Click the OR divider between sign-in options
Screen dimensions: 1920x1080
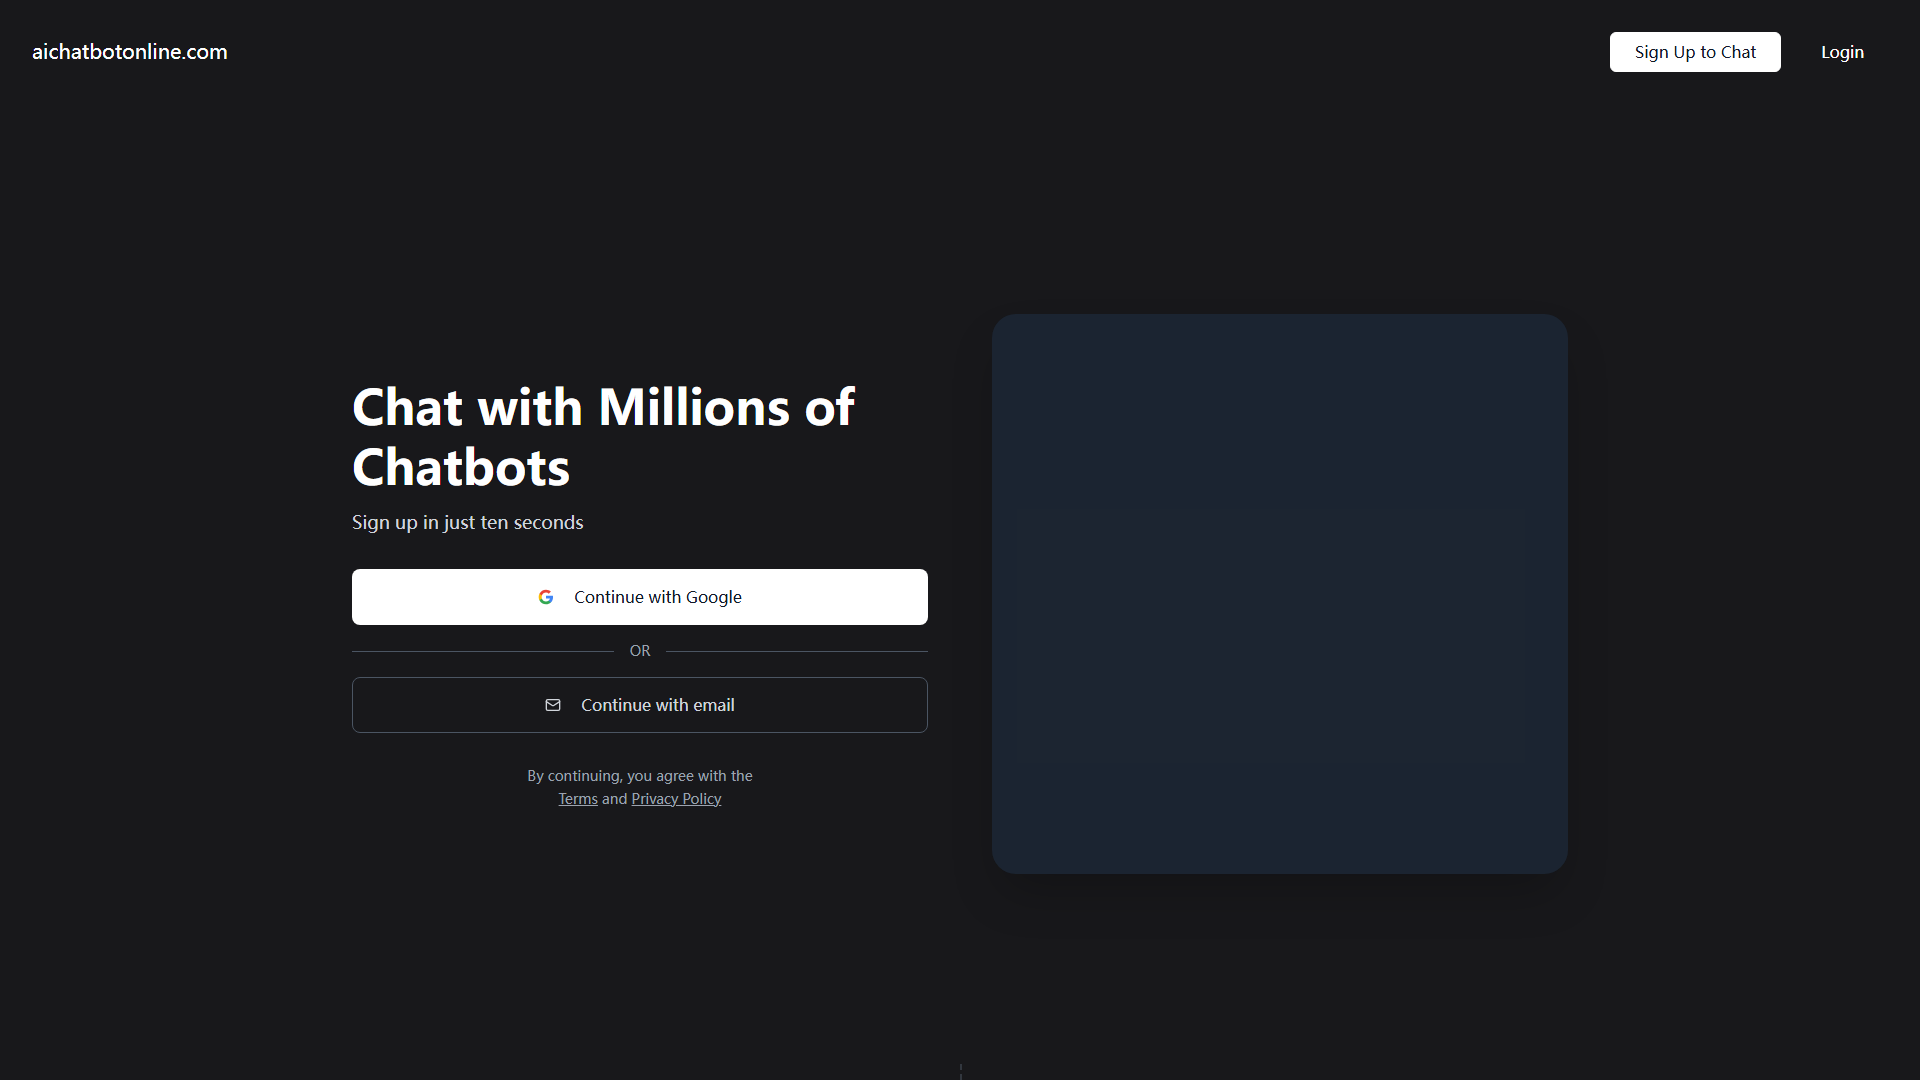[640, 650]
